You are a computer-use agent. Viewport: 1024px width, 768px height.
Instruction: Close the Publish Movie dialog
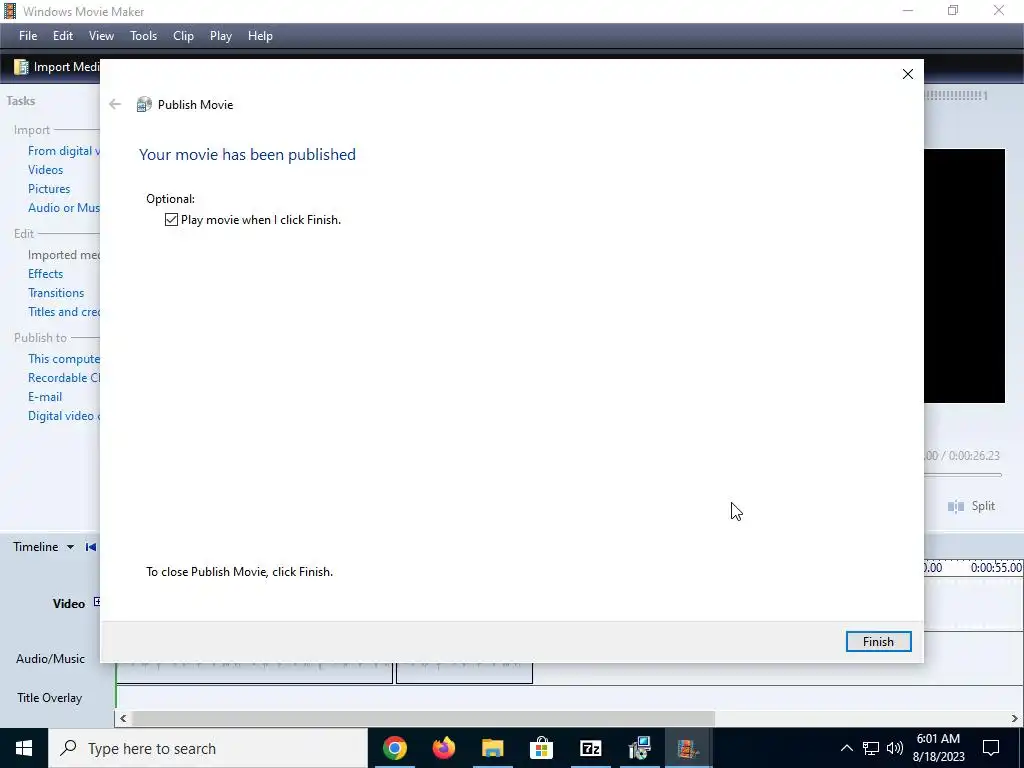click(x=907, y=74)
